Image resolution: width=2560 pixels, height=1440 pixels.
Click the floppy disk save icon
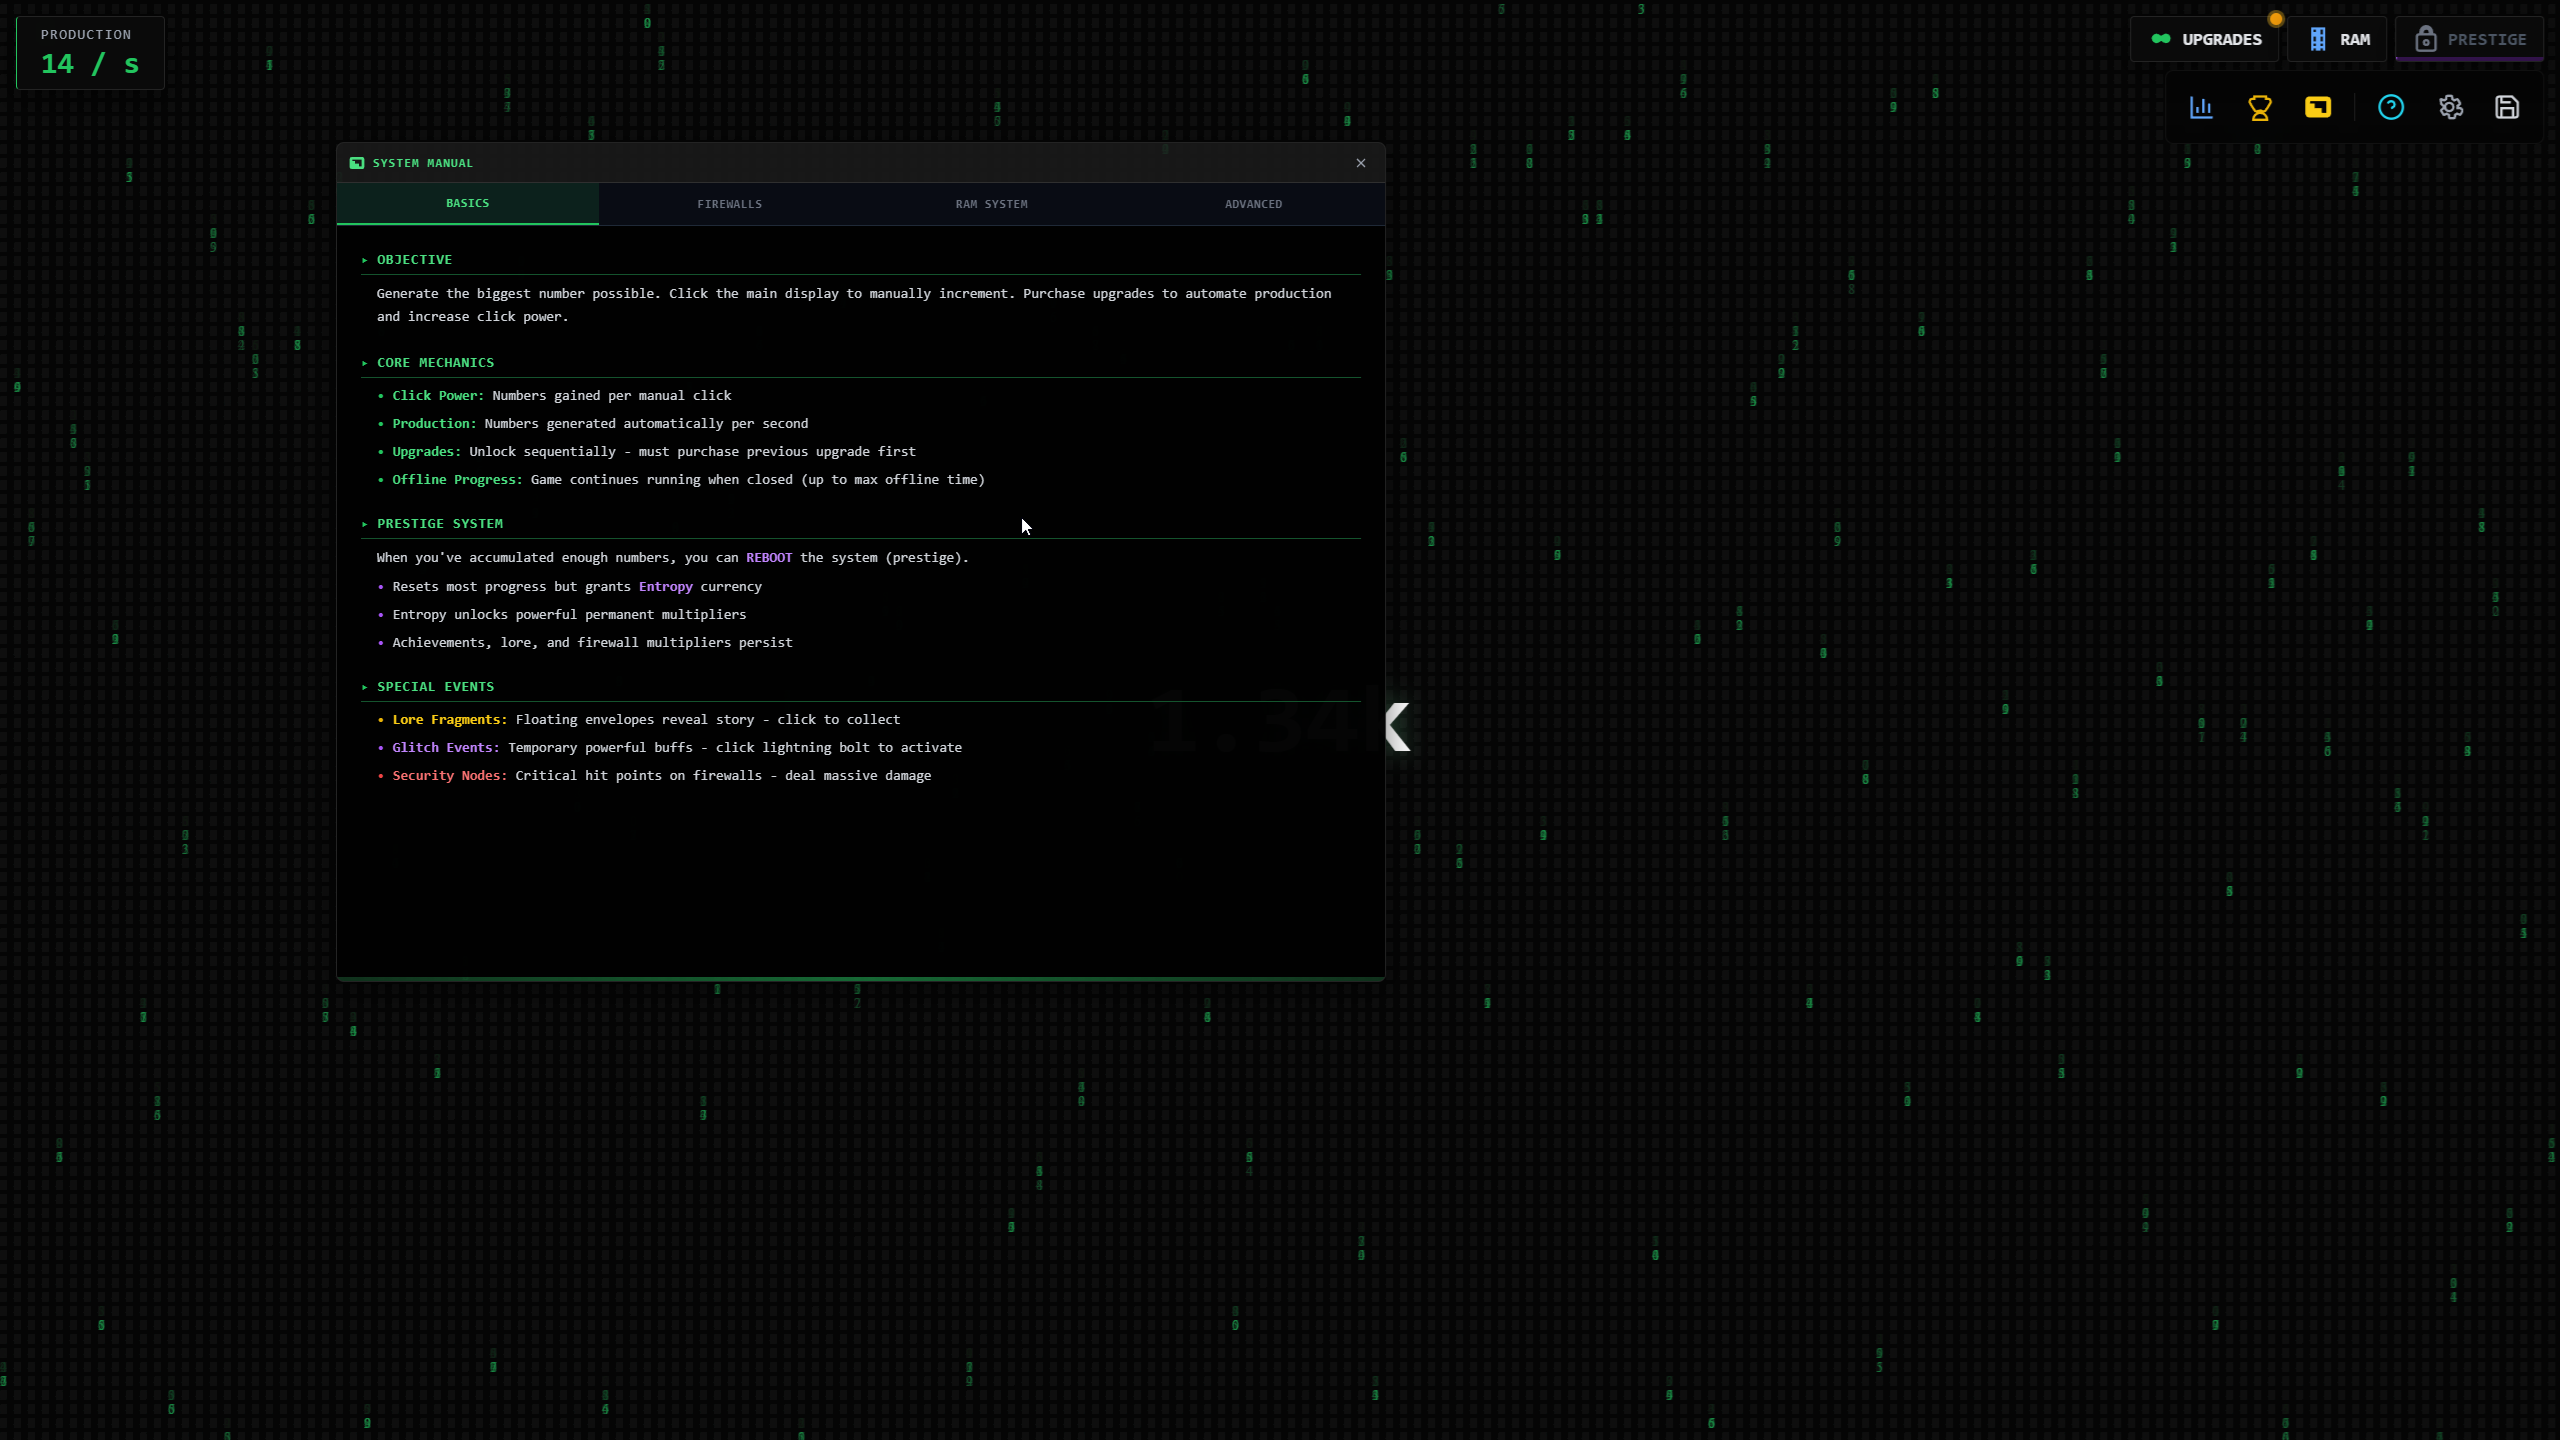tap(2507, 107)
